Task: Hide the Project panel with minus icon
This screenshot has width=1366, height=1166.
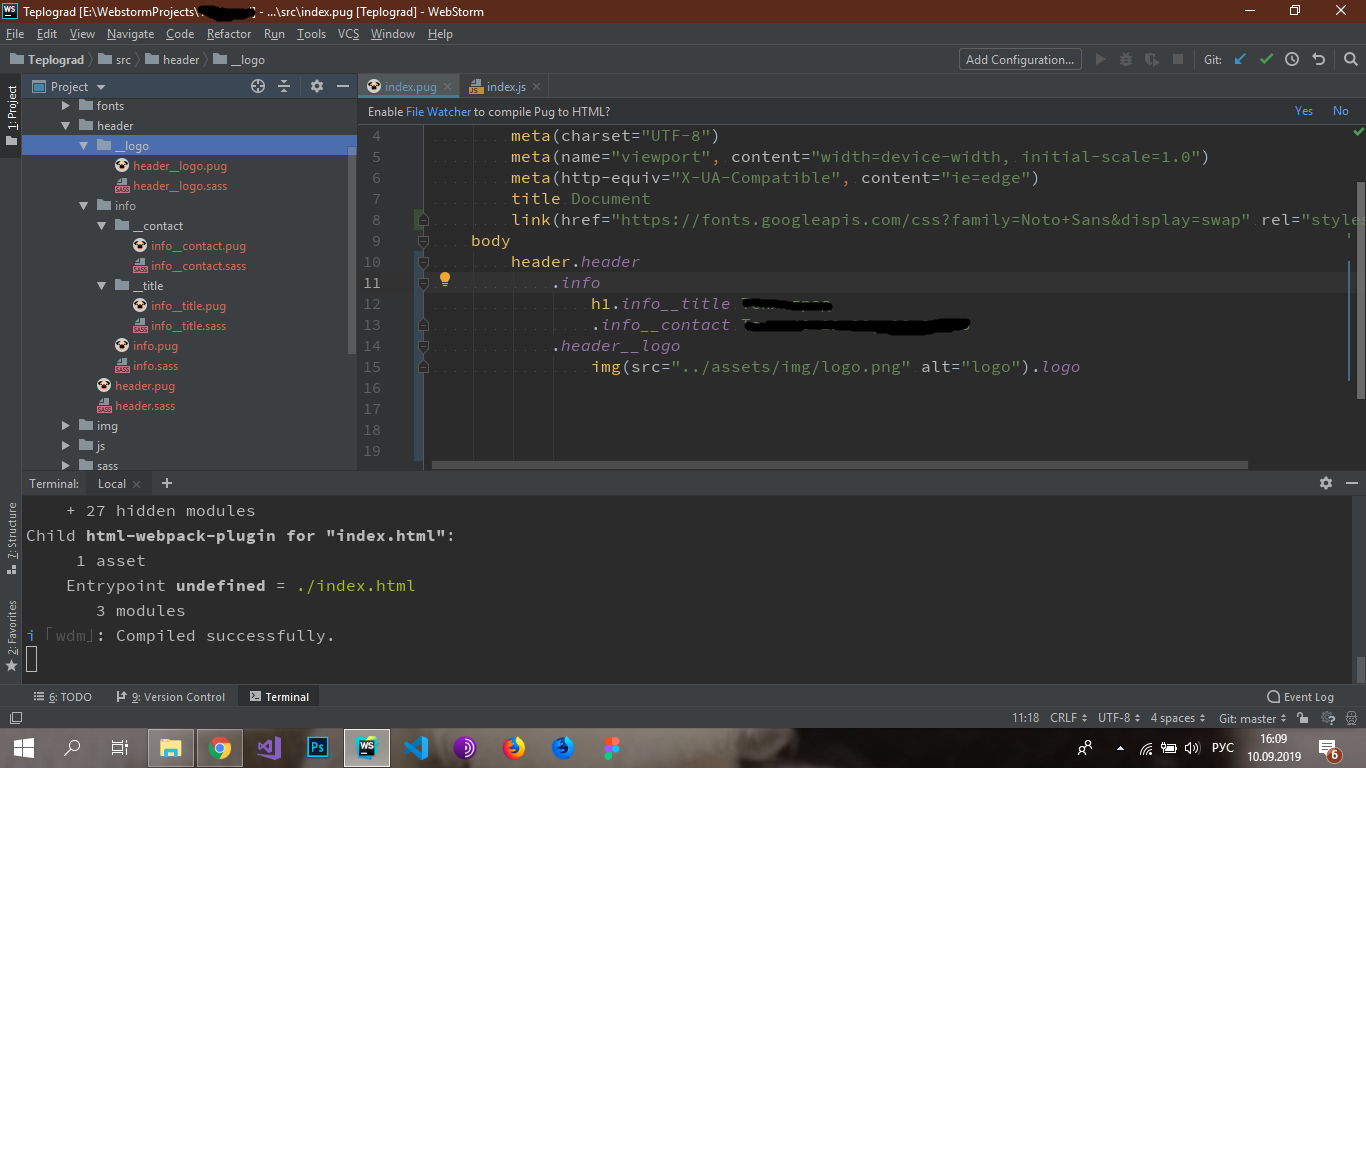Action: 343,86
